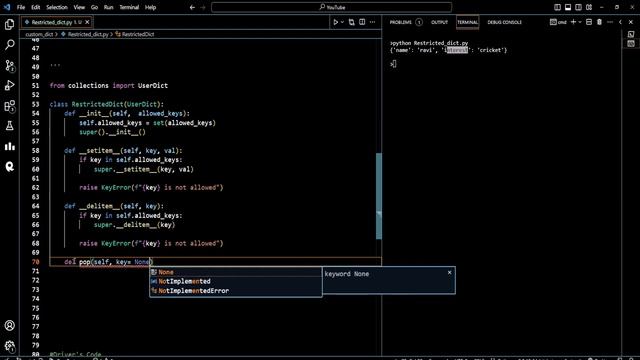
Task: Toggle primary side bar layout icon
Action: (557, 7)
